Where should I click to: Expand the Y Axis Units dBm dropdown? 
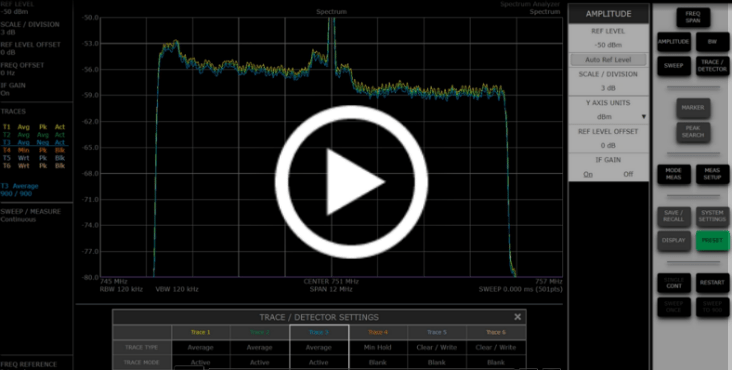pos(608,117)
